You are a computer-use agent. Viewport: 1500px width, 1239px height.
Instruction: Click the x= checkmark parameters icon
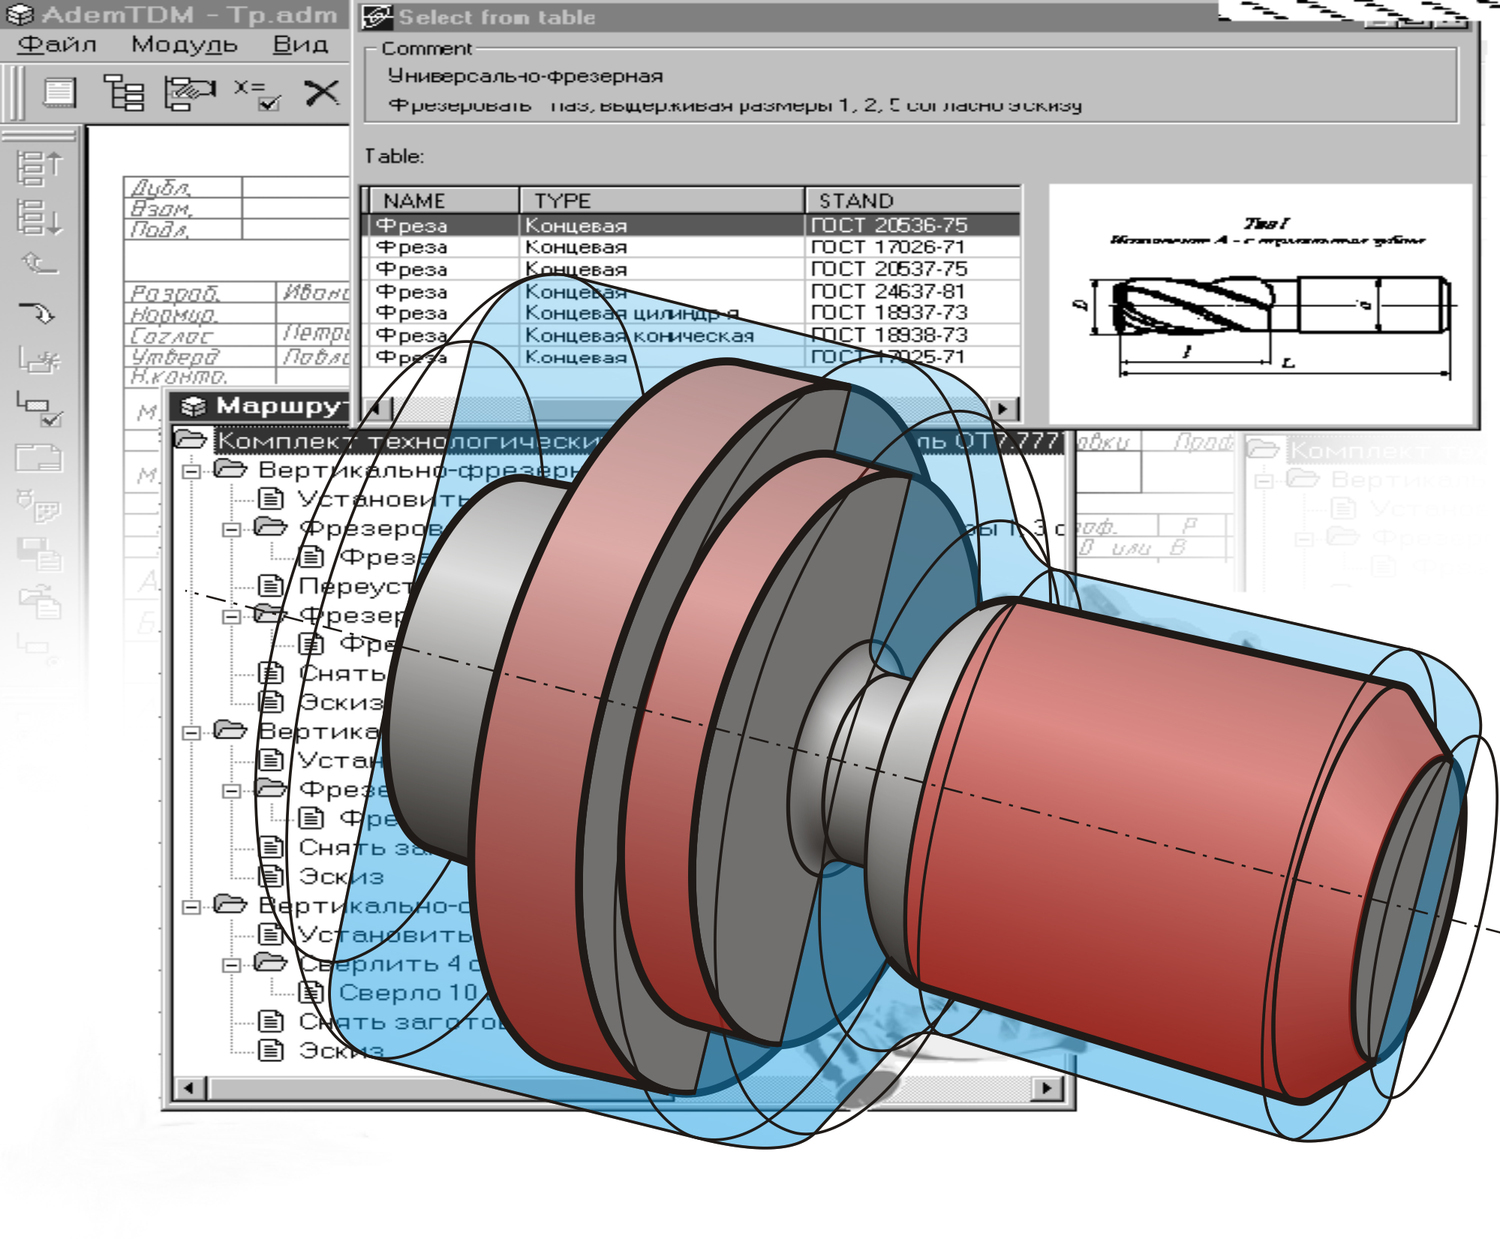click(x=256, y=93)
